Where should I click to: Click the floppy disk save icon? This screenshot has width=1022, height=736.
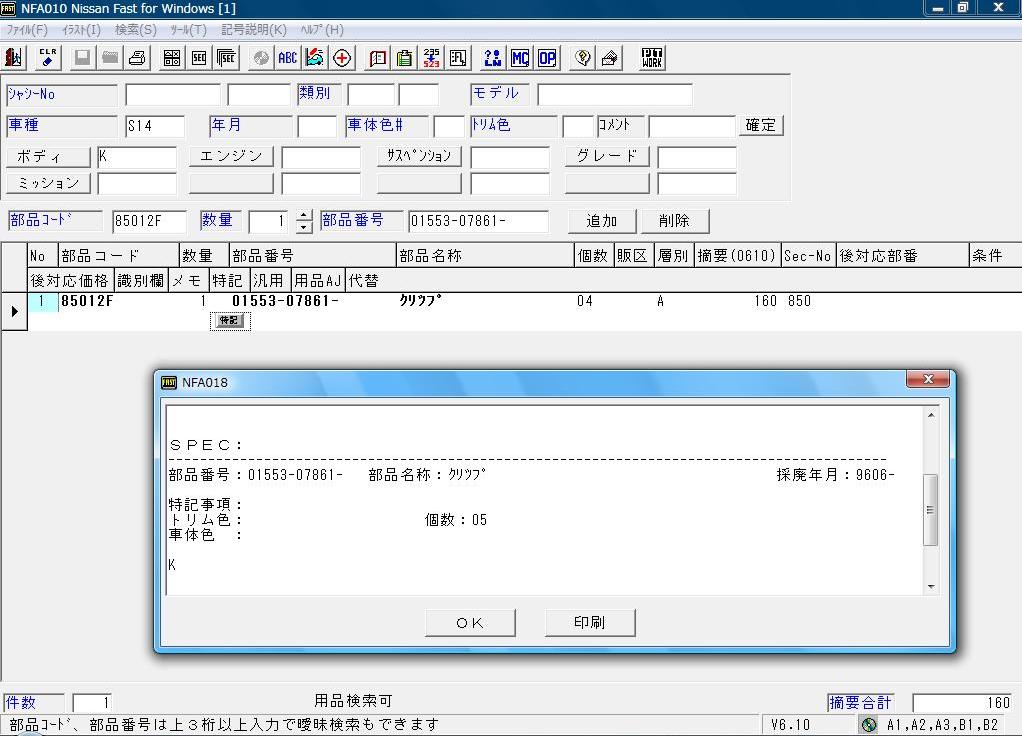coord(82,58)
